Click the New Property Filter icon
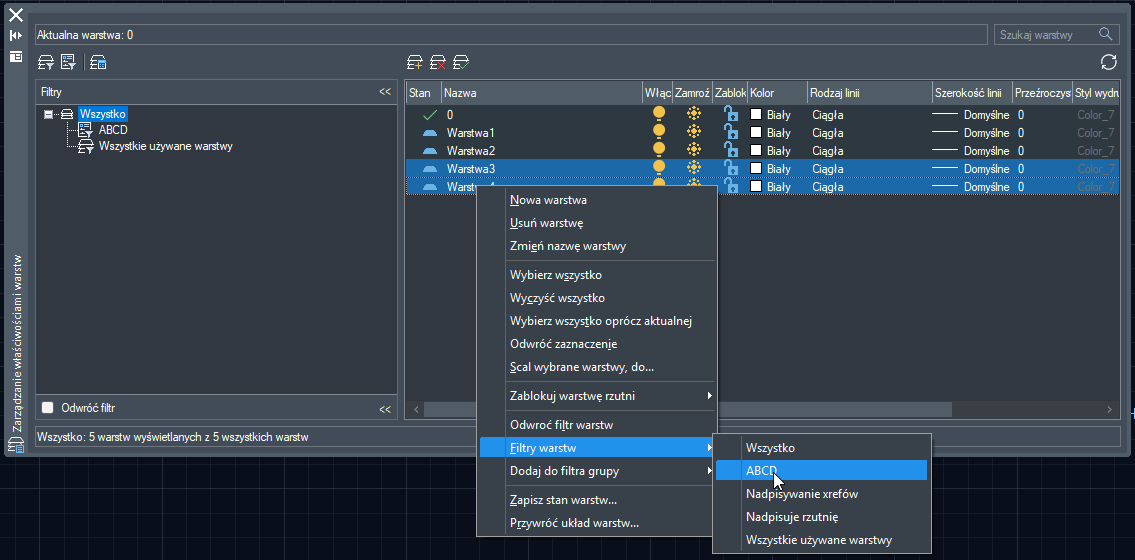This screenshot has height=560, width=1135. coord(46,62)
